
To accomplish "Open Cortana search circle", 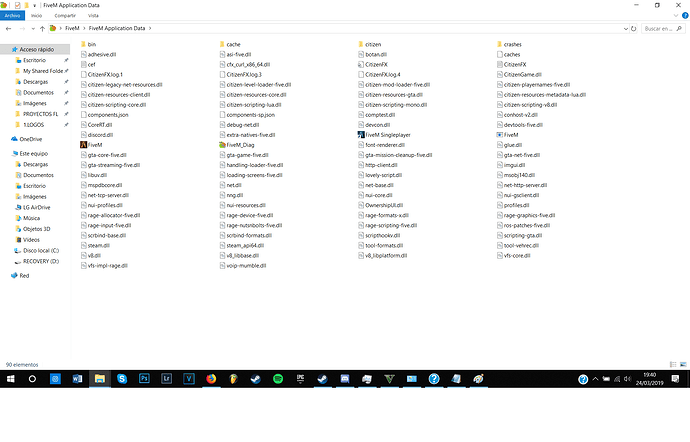I will coord(32,379).
